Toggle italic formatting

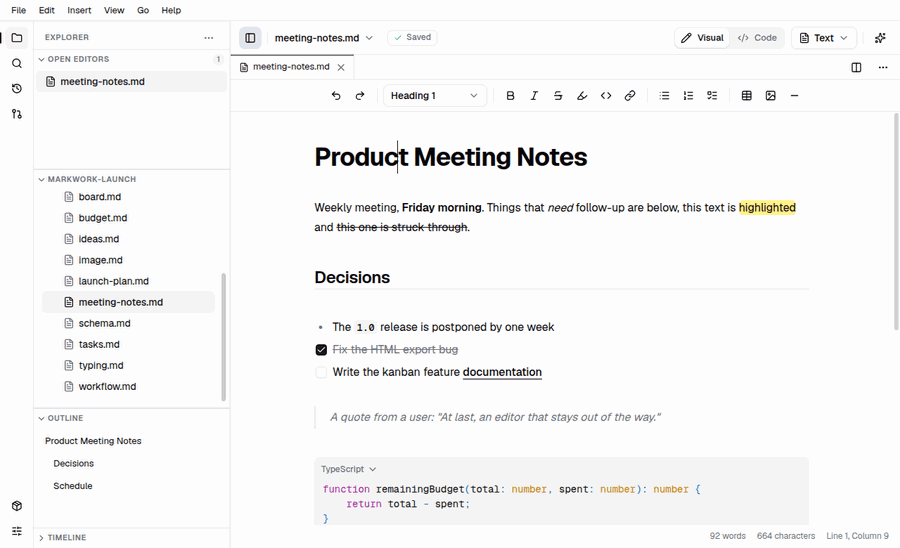[x=534, y=96]
